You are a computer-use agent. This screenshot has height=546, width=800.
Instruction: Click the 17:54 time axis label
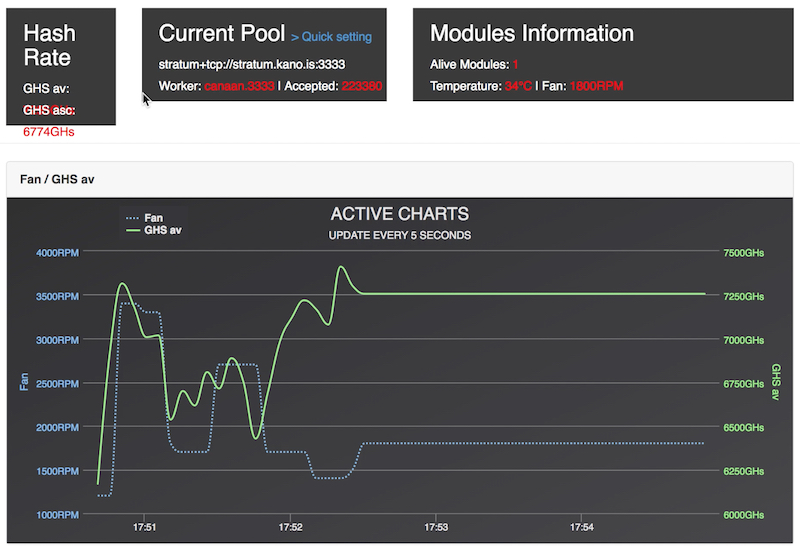pos(581,527)
